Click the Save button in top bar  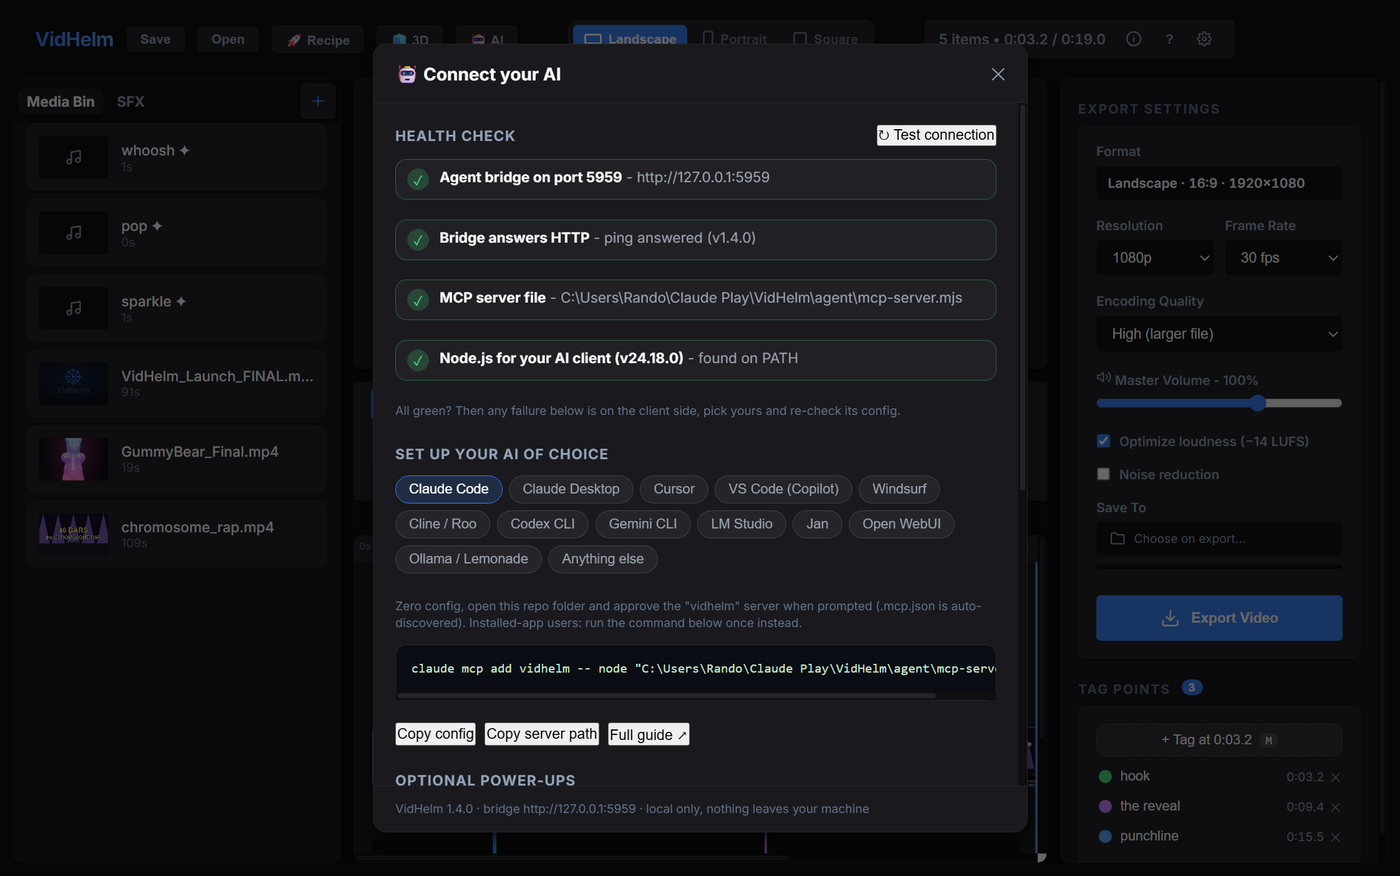point(155,39)
